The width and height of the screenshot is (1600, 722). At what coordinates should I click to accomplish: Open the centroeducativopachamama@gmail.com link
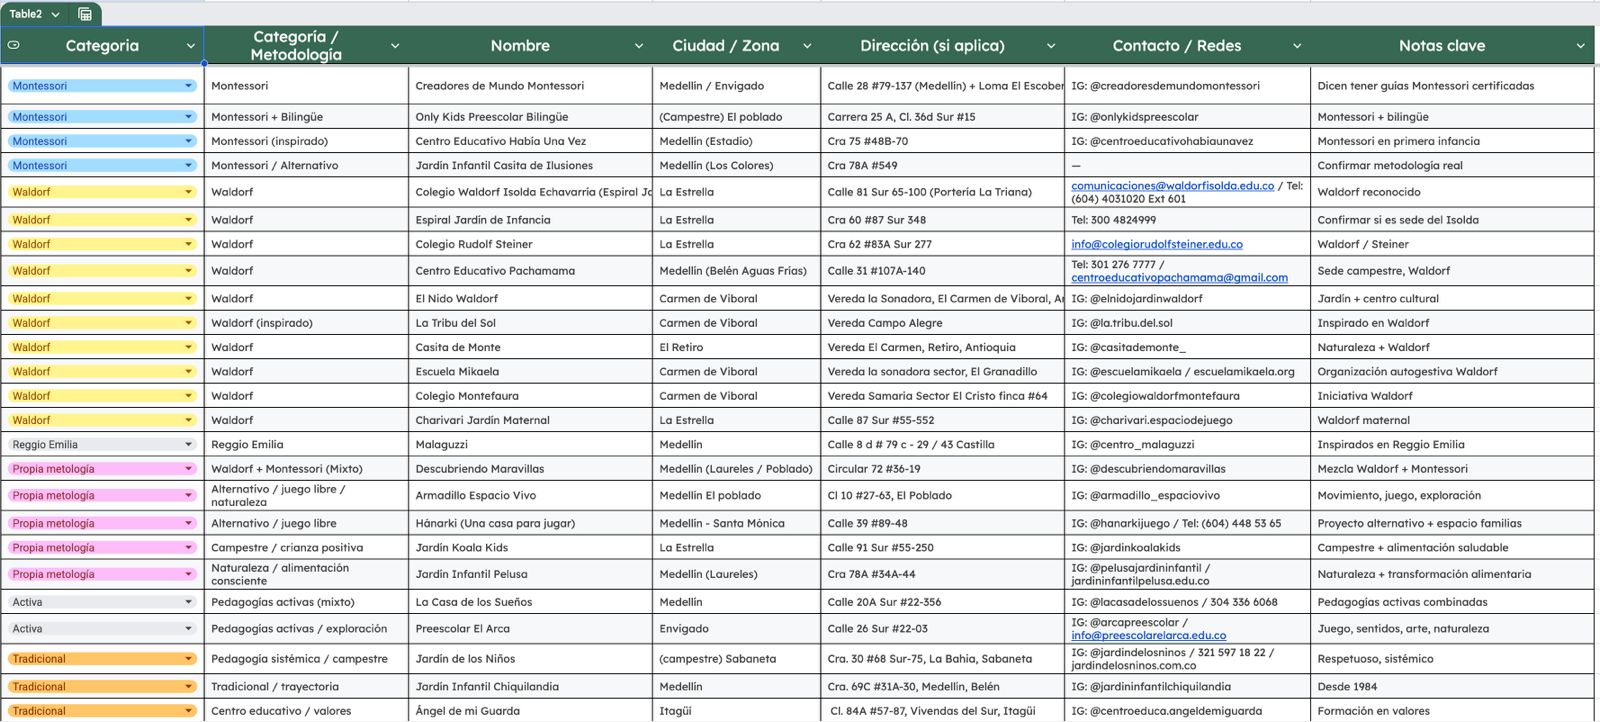[x=1179, y=278]
